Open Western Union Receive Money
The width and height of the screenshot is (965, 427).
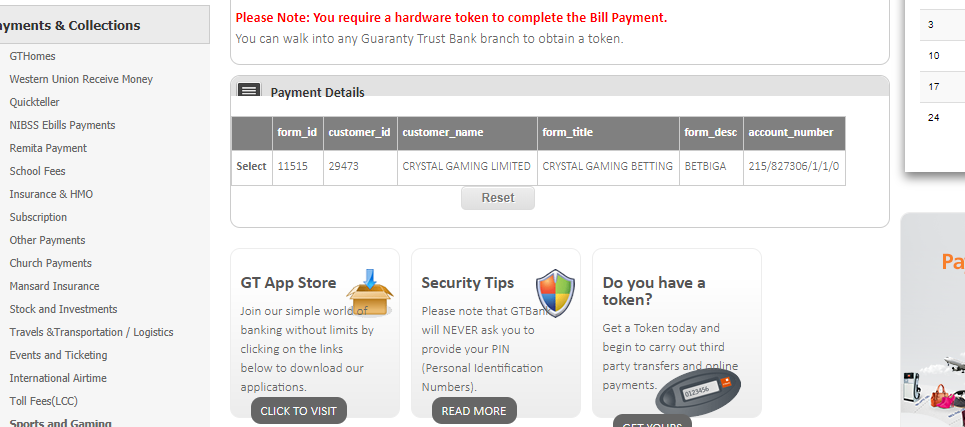coord(81,79)
